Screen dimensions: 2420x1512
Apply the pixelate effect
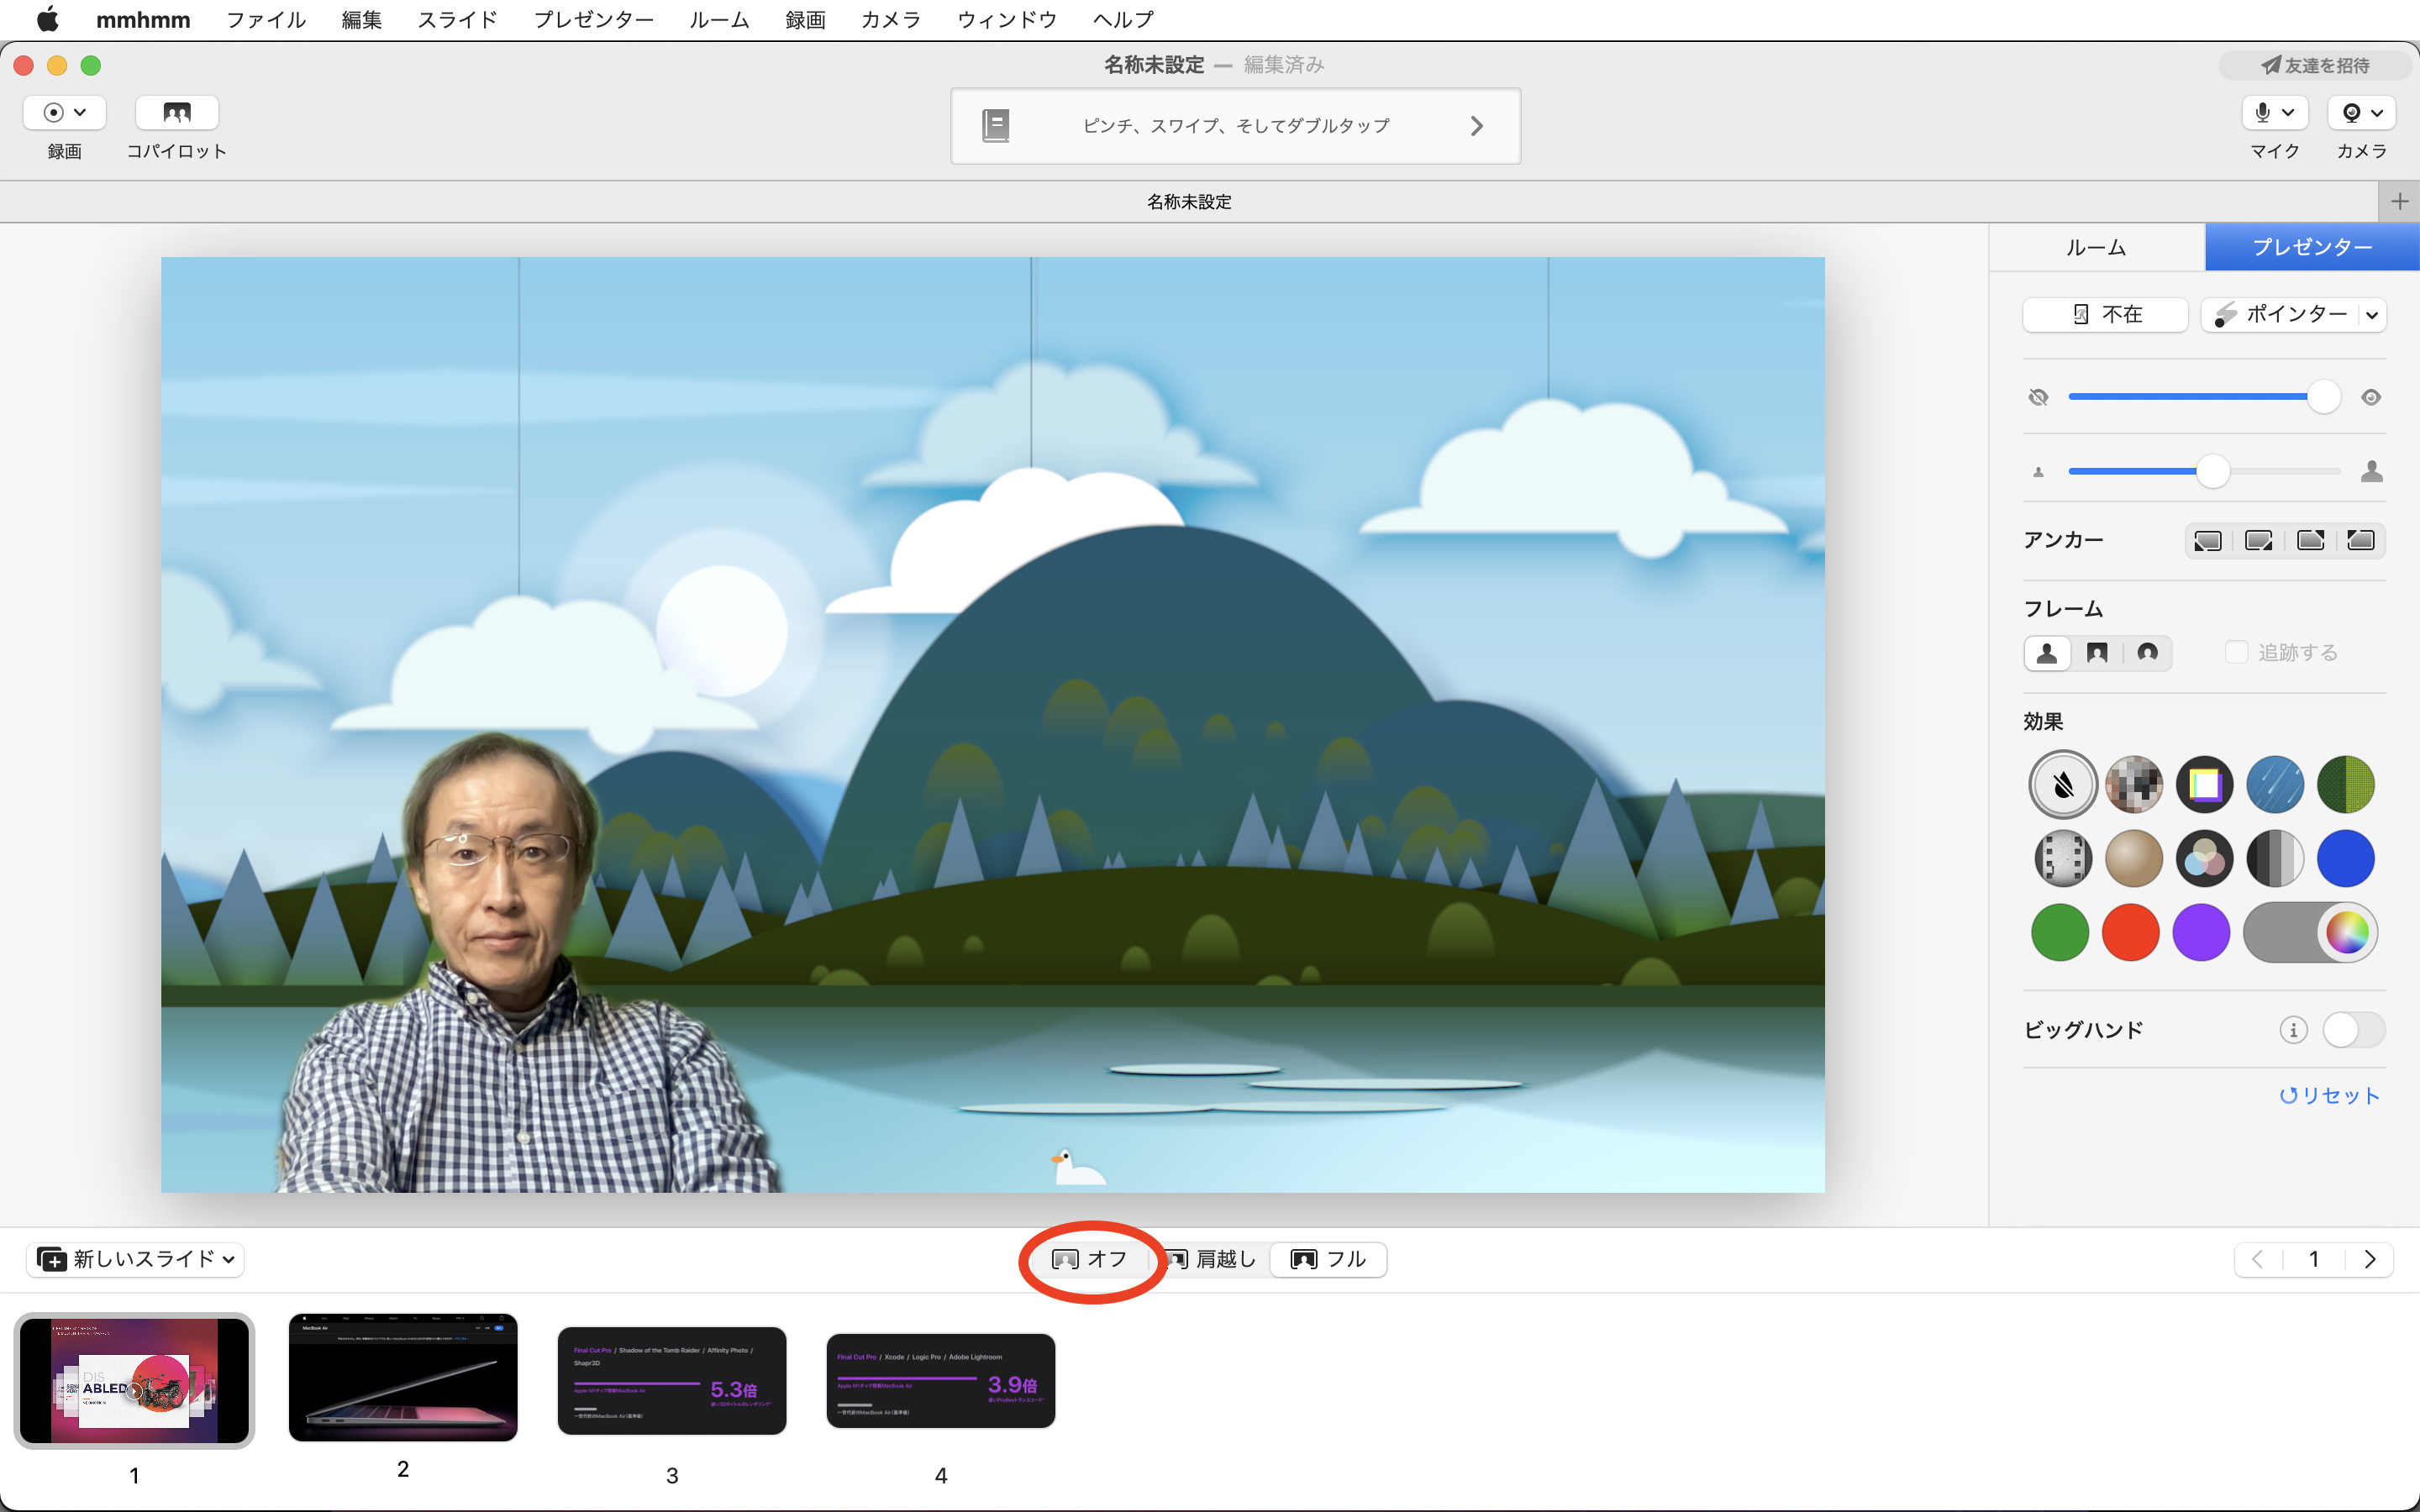click(x=2133, y=785)
